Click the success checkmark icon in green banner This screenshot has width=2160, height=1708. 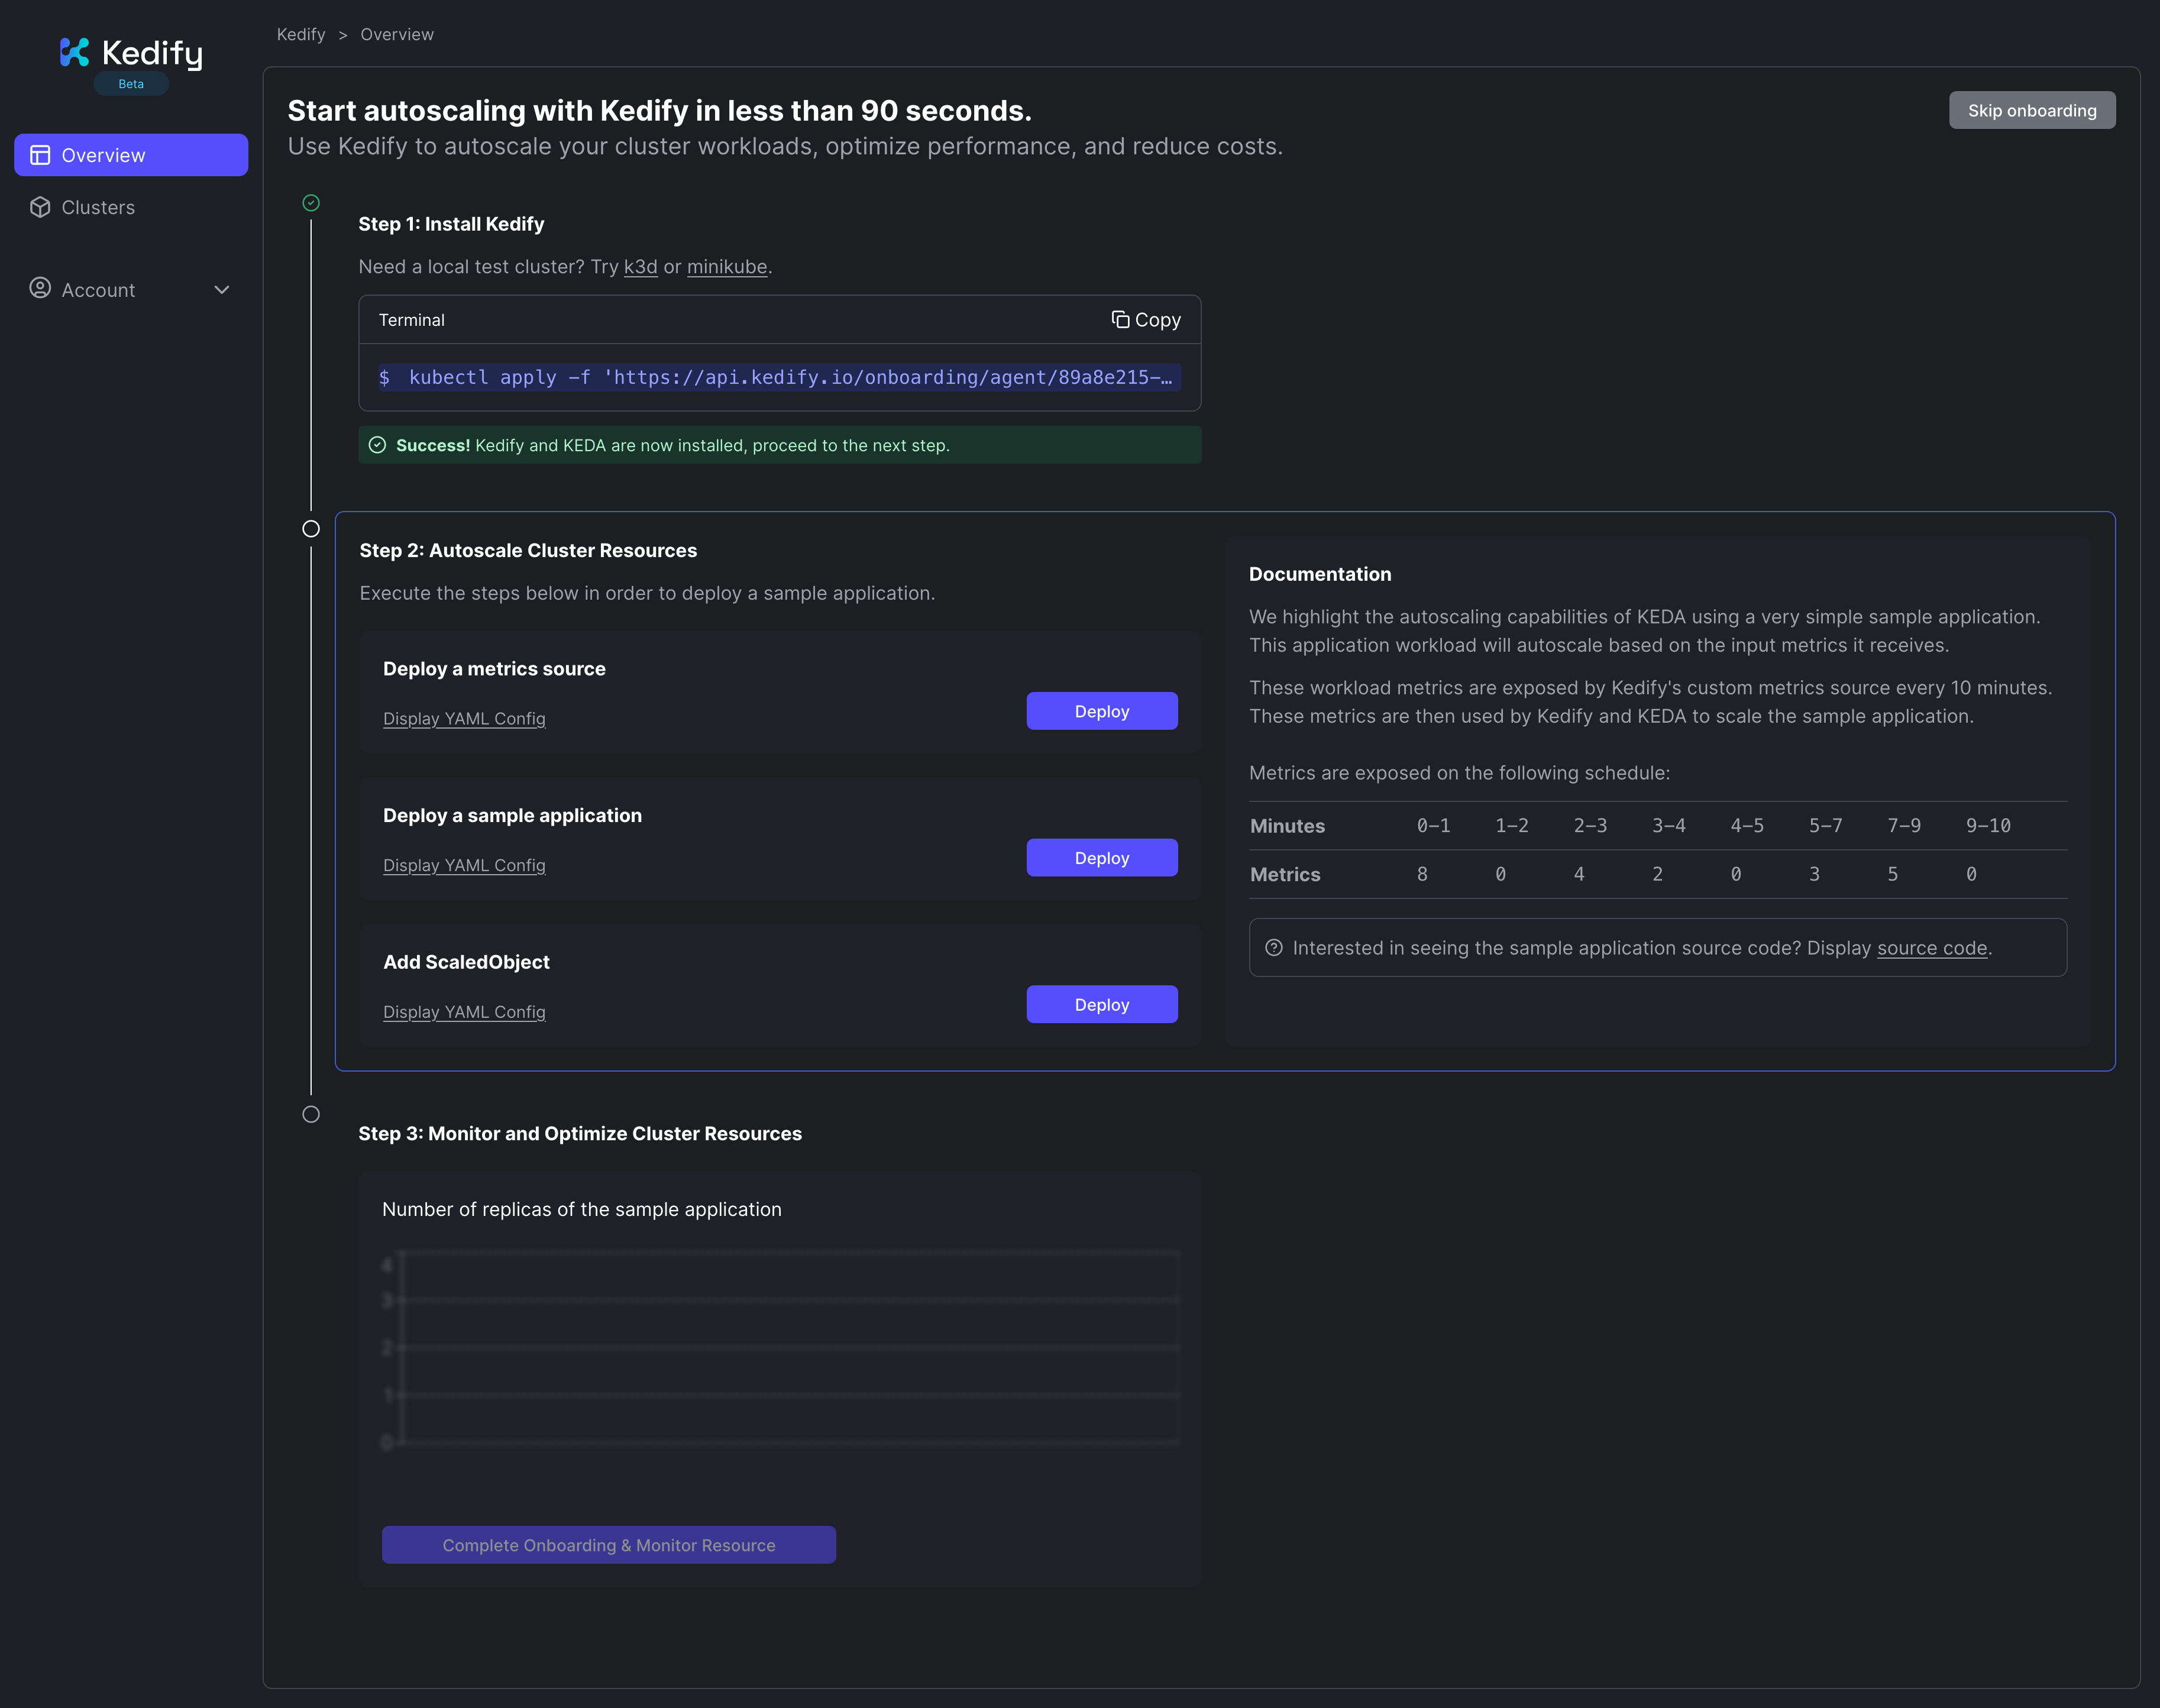point(377,445)
